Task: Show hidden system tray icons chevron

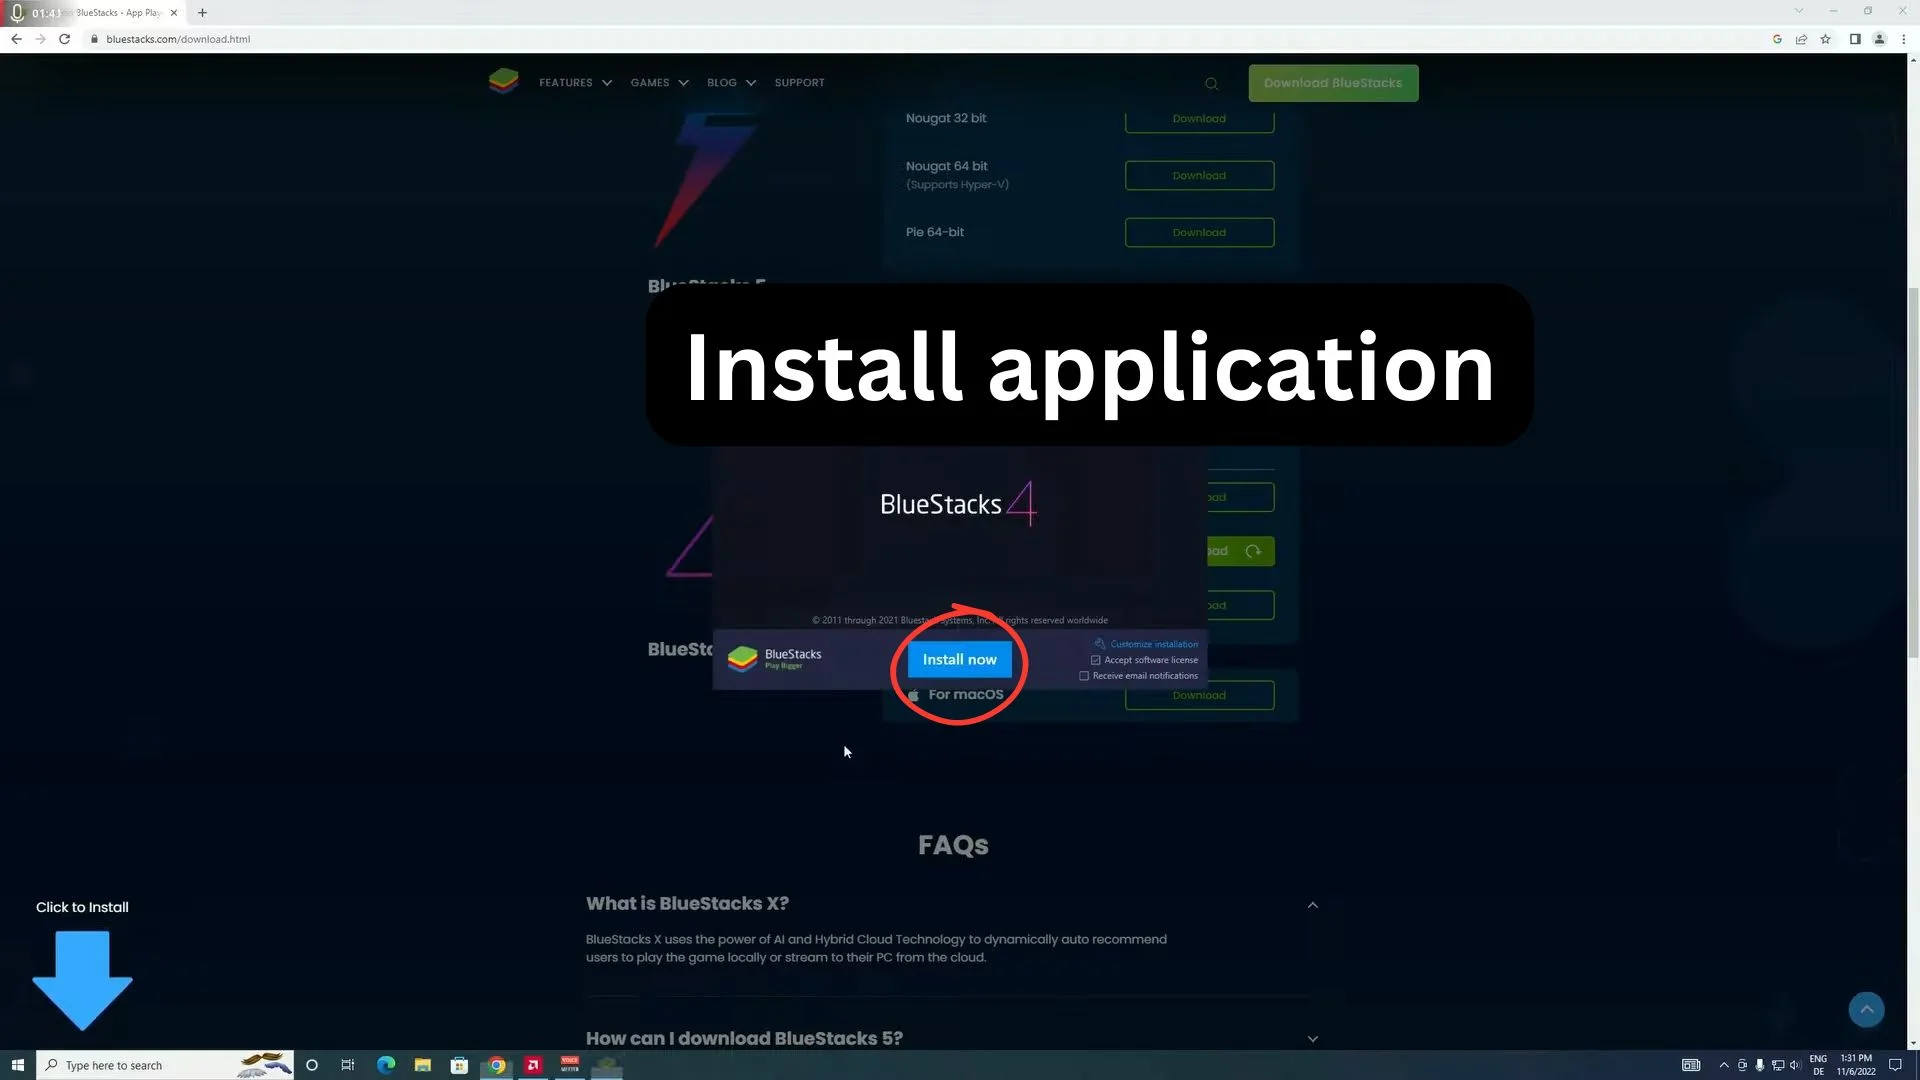Action: 1724,1065
